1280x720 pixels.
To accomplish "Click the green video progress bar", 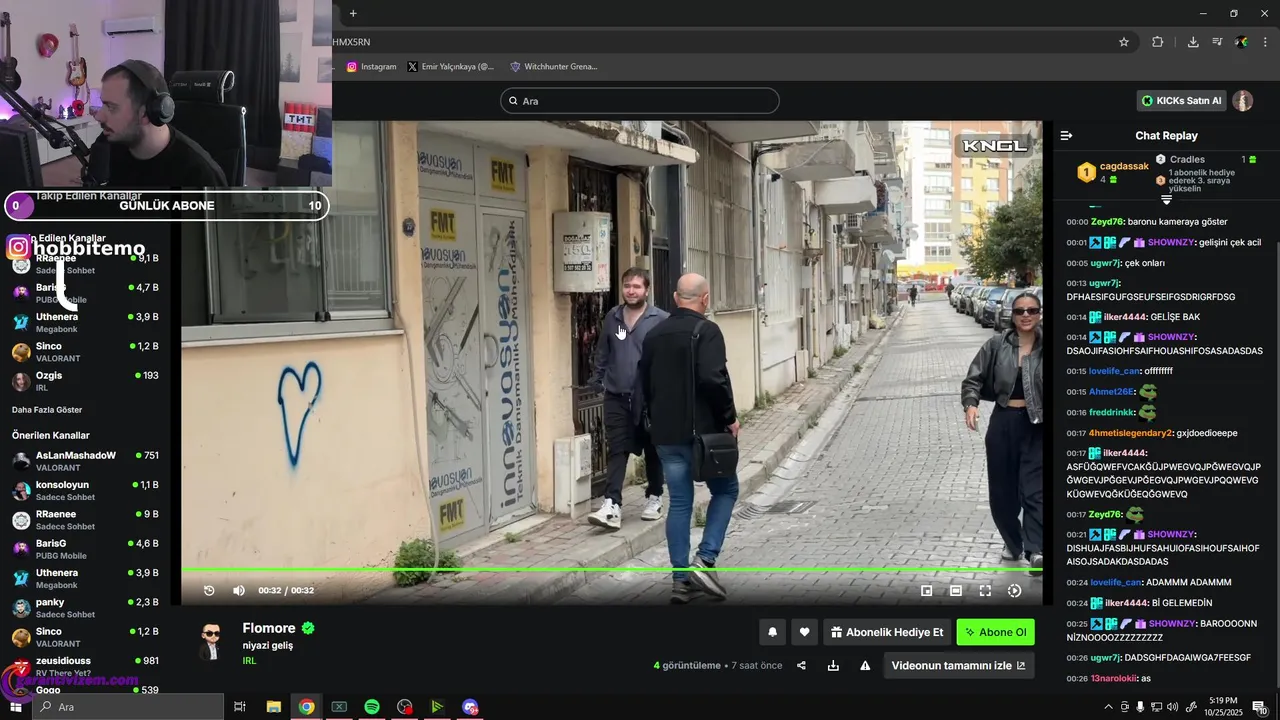I will click(612, 570).
